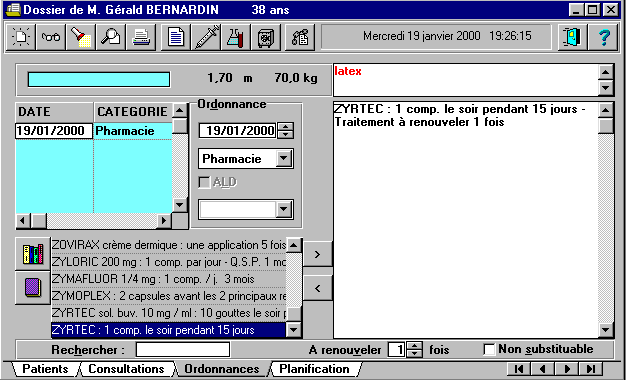Open the empty dropdown below ALD
Image resolution: width=626 pixels, height=380 pixels.
click(x=284, y=210)
